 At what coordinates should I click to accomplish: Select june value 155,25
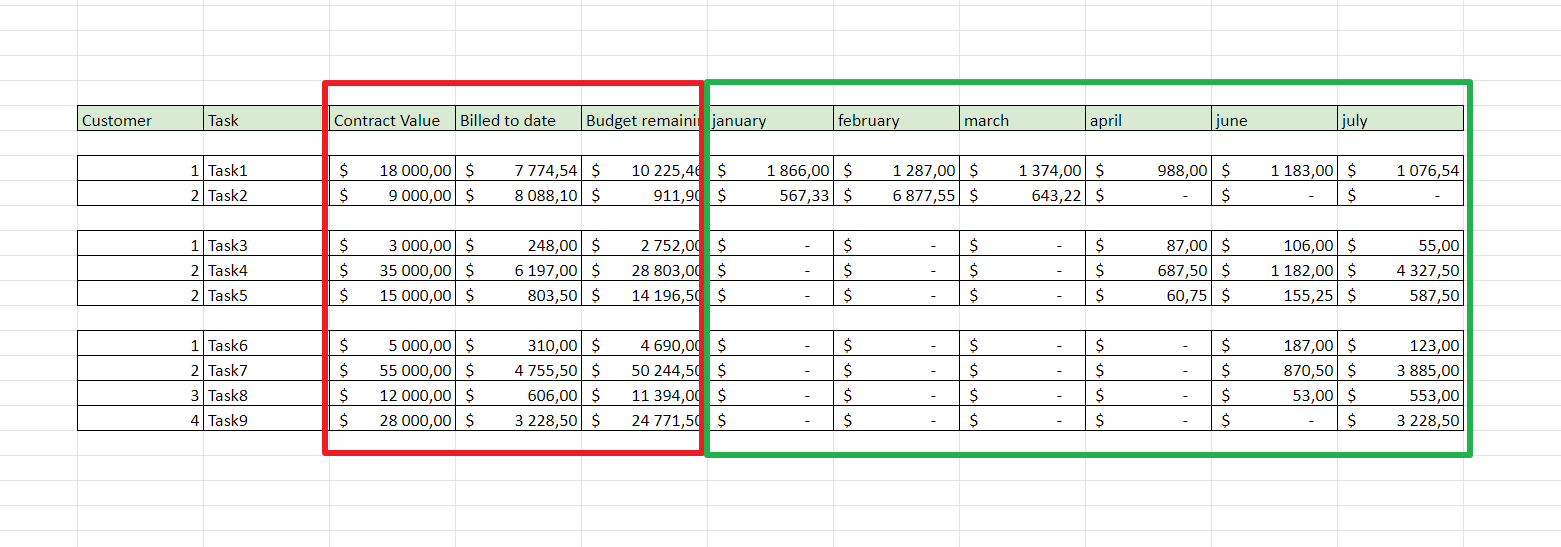pos(1275,294)
